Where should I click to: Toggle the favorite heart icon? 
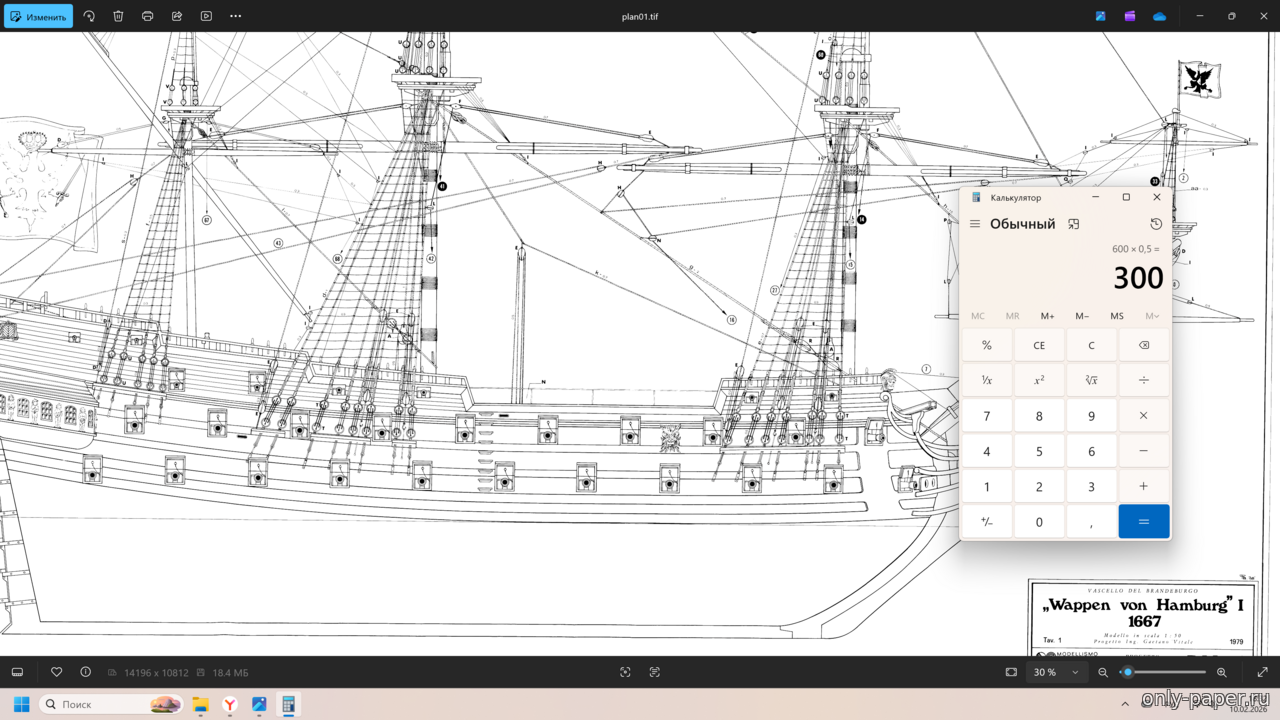(57, 672)
